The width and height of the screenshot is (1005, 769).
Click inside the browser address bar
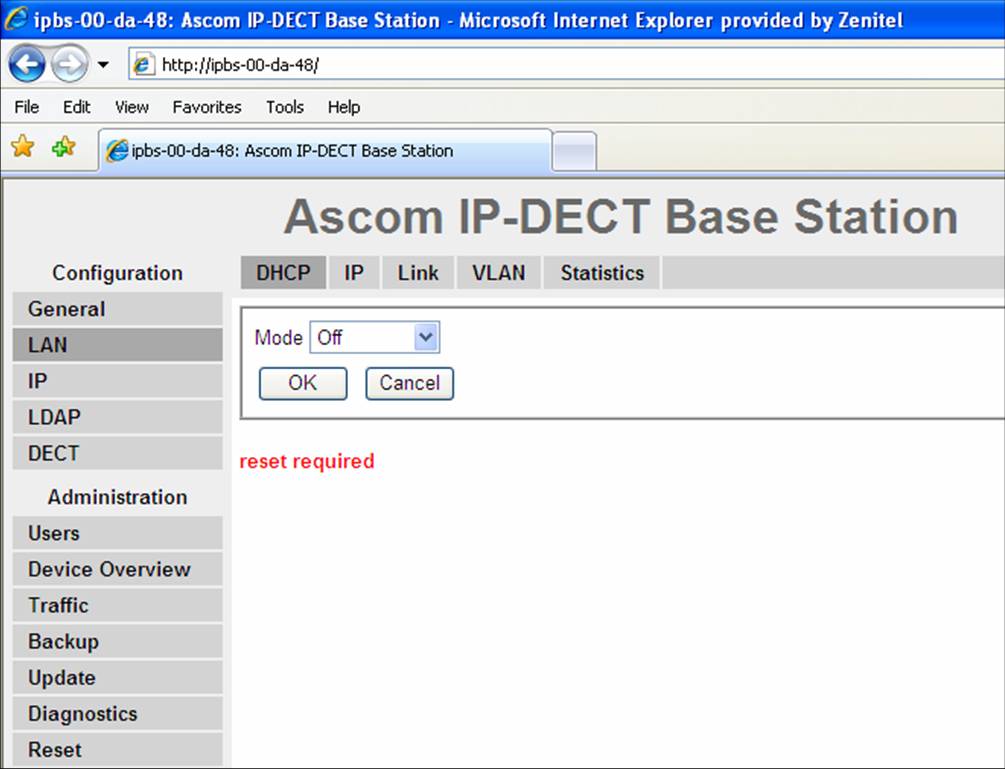coord(400,62)
